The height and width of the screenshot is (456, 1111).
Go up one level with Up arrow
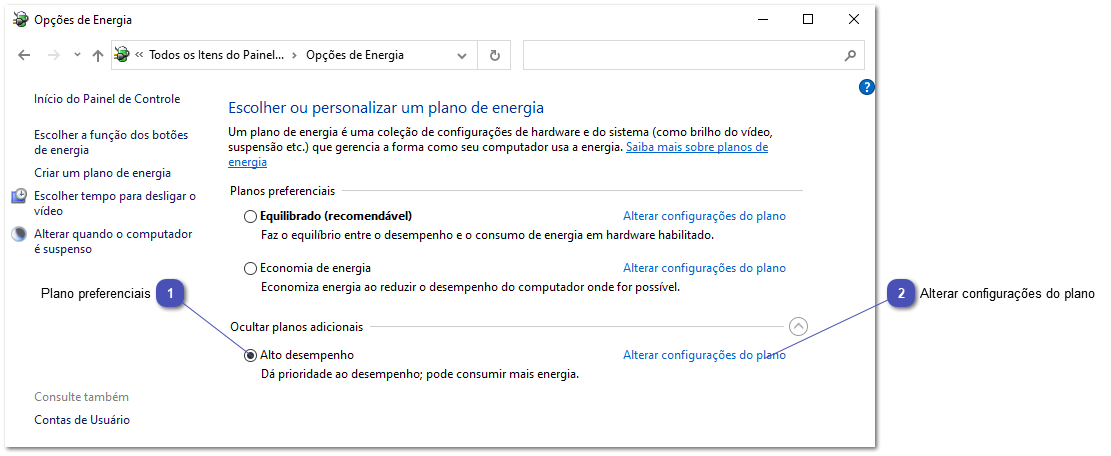(x=98, y=55)
